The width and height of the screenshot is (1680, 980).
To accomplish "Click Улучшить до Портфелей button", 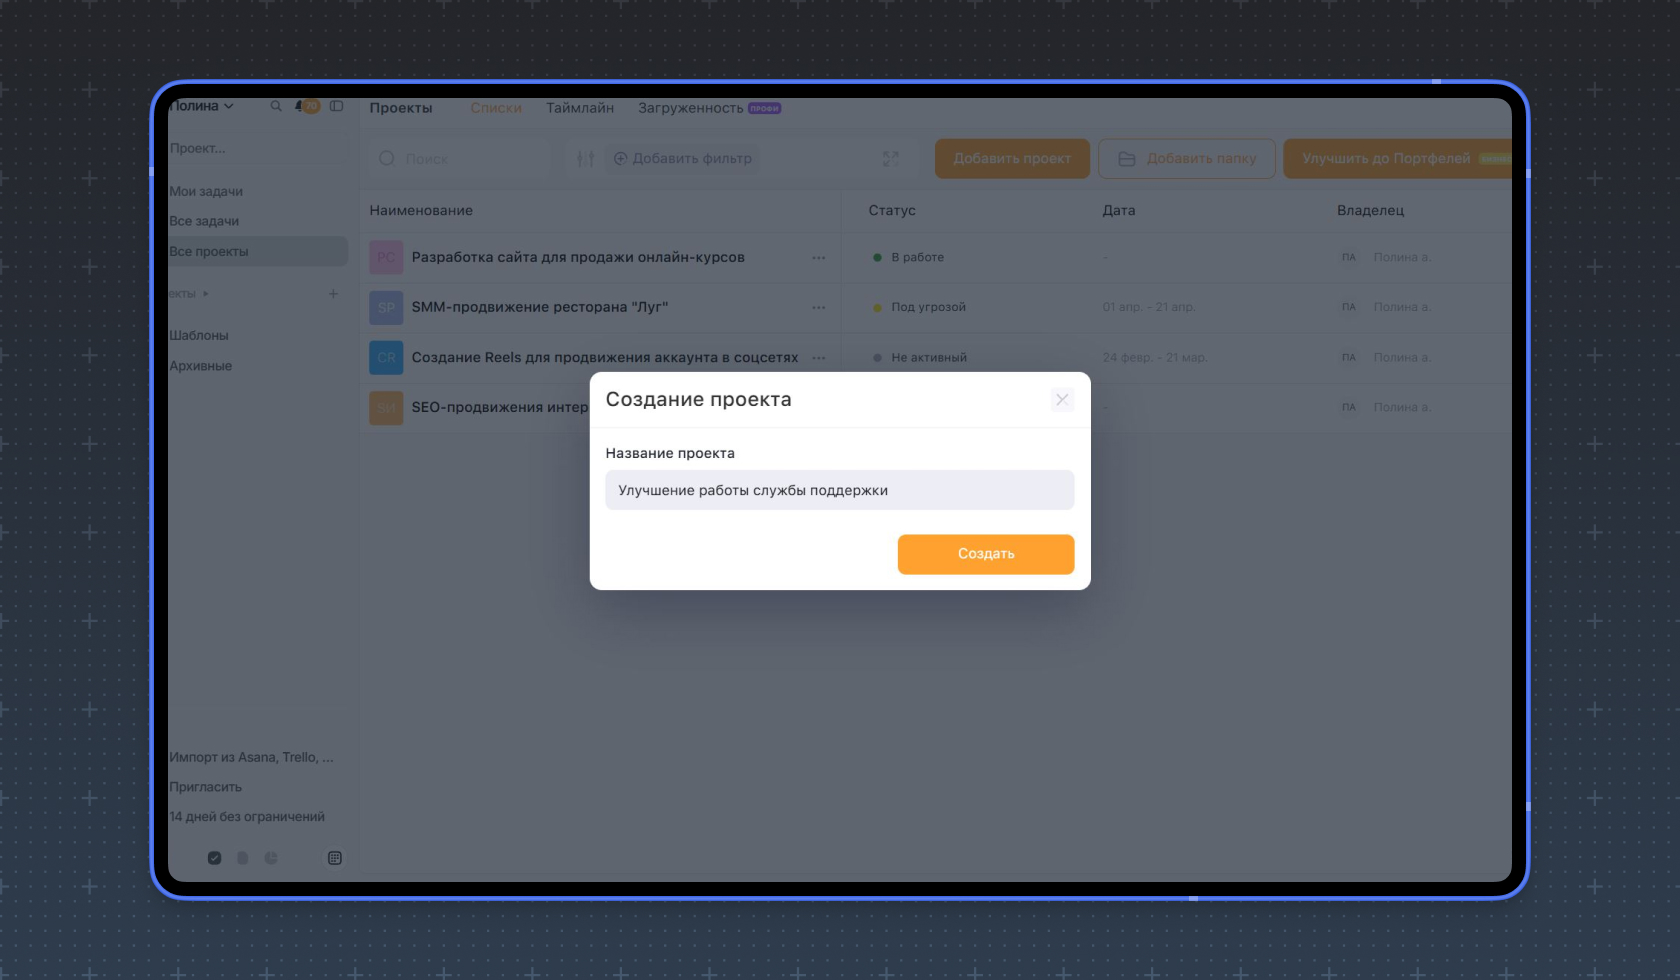I will point(1398,158).
